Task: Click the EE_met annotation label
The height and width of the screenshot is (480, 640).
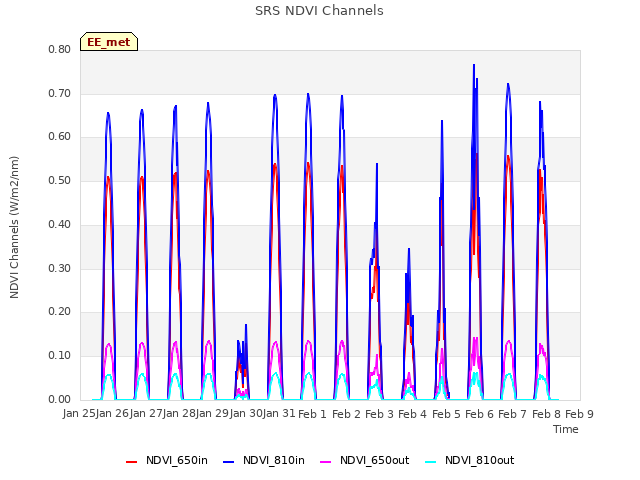Action: pos(109,42)
